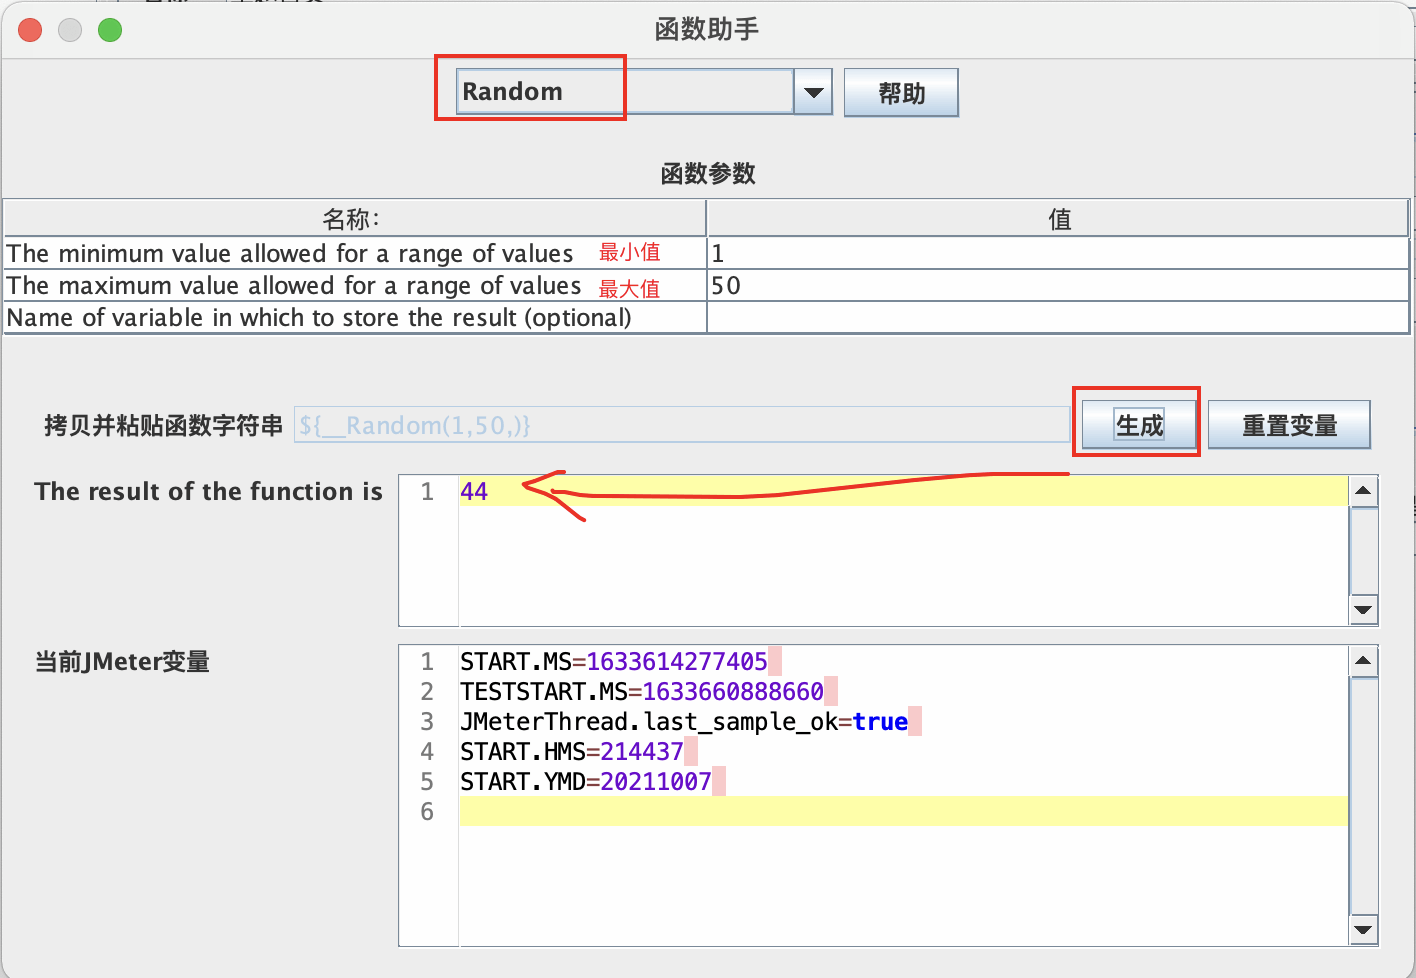
Task: Click the function string field ${__Random(1,50,)}
Action: [x=682, y=425]
